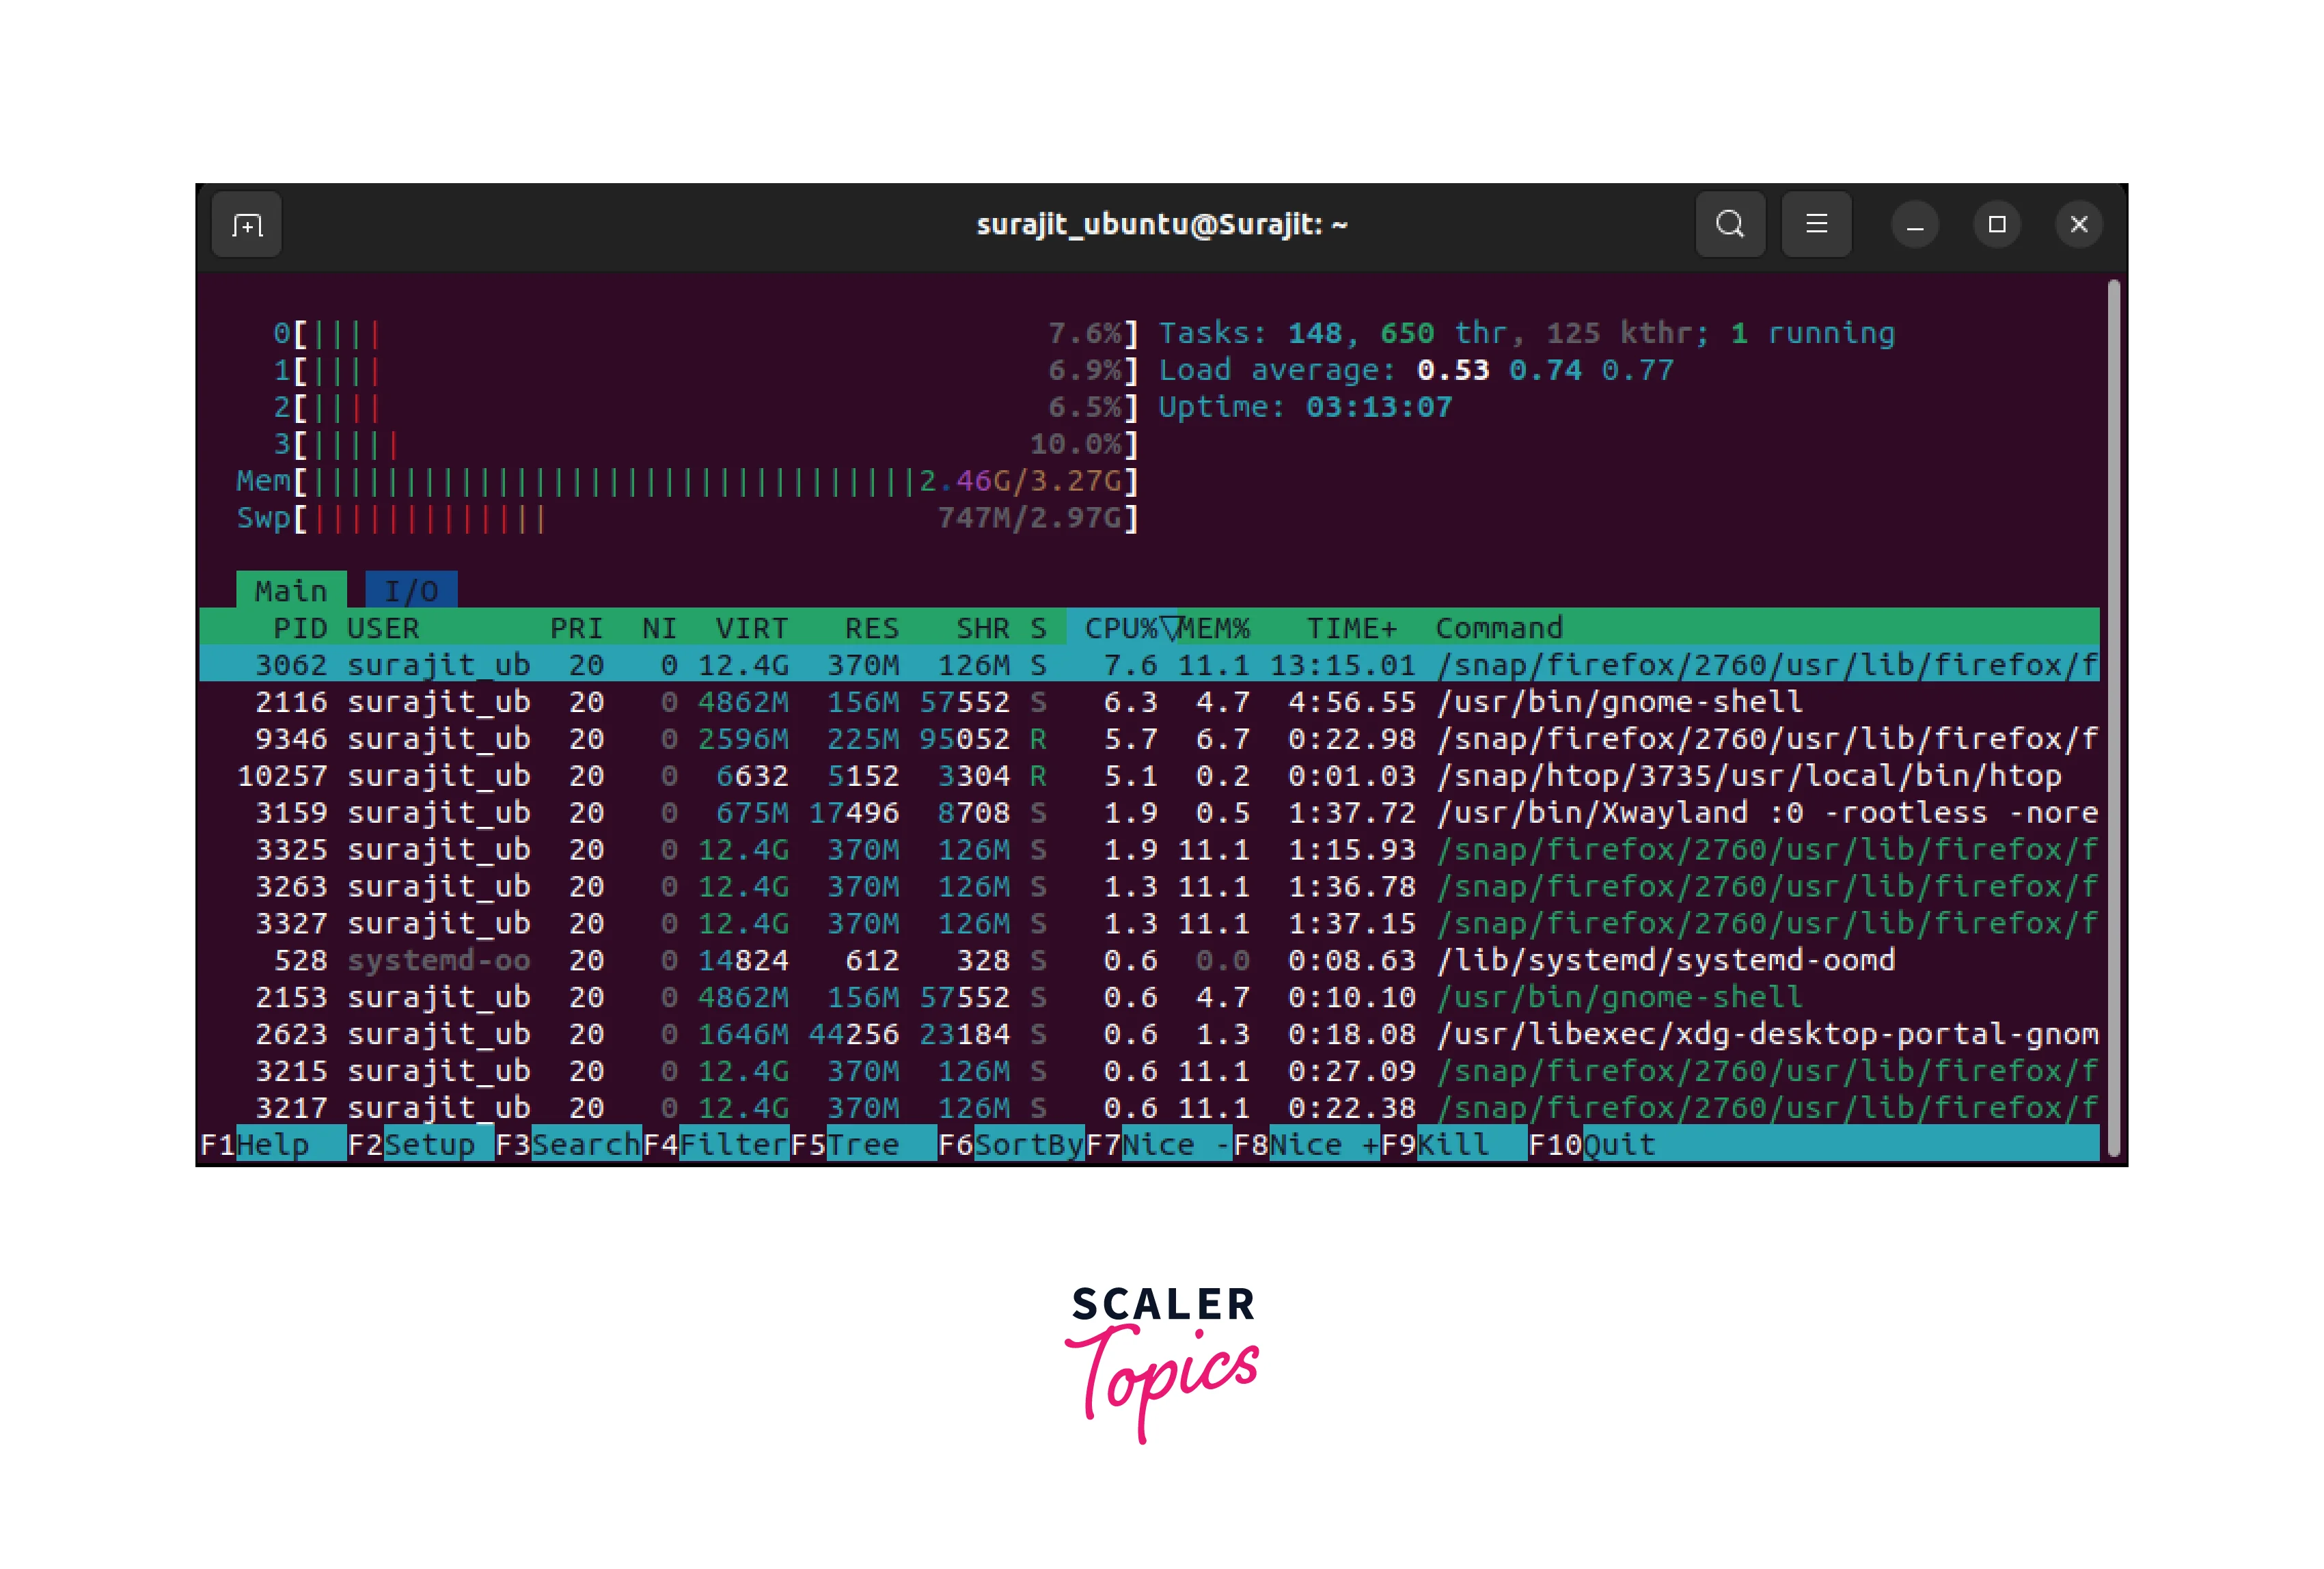Close the terminal window

[2079, 225]
